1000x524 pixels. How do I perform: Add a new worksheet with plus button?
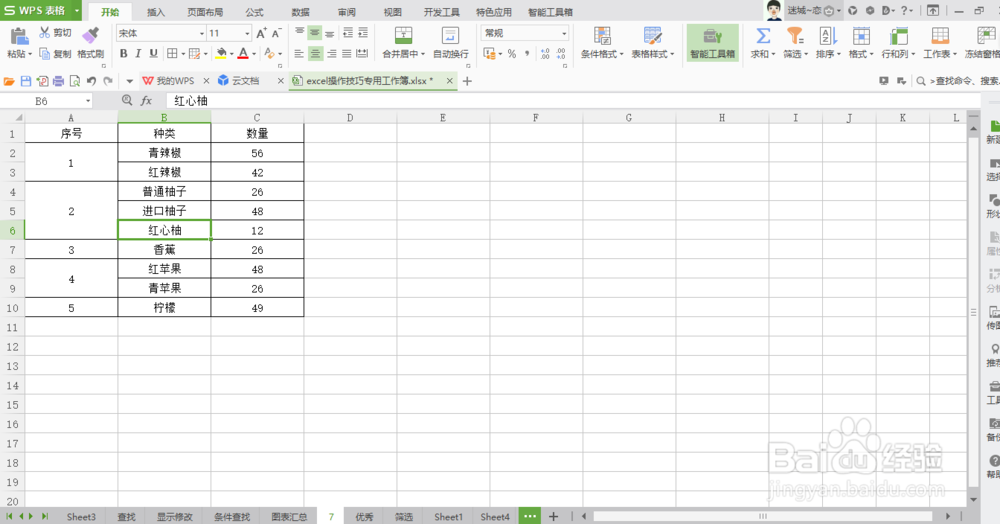[554, 516]
